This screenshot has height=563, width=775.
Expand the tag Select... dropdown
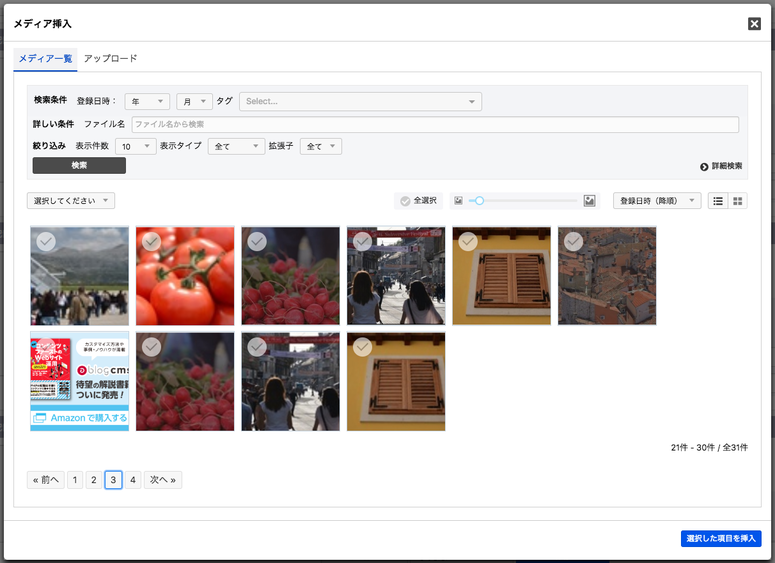(360, 101)
